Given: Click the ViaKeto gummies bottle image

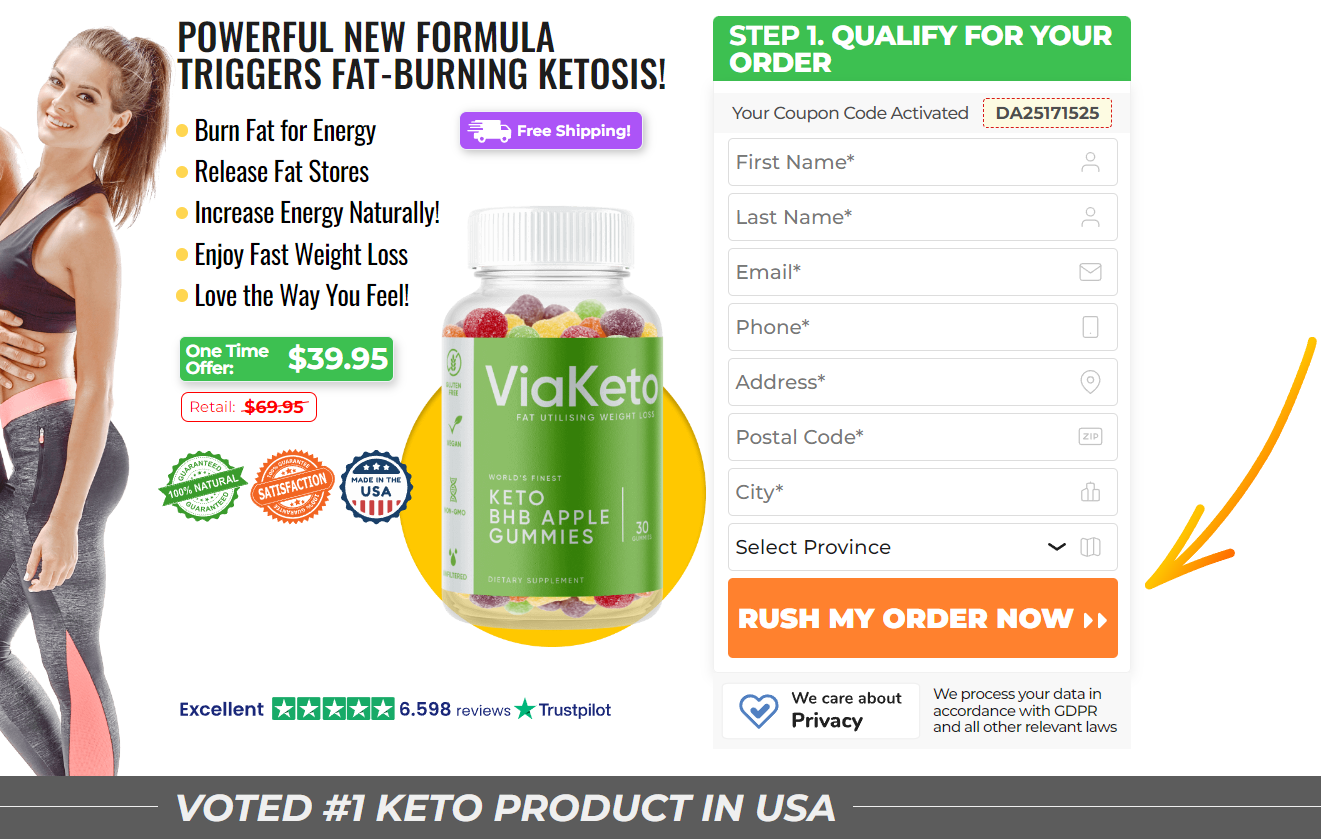Looking at the screenshot, I should point(552,415).
